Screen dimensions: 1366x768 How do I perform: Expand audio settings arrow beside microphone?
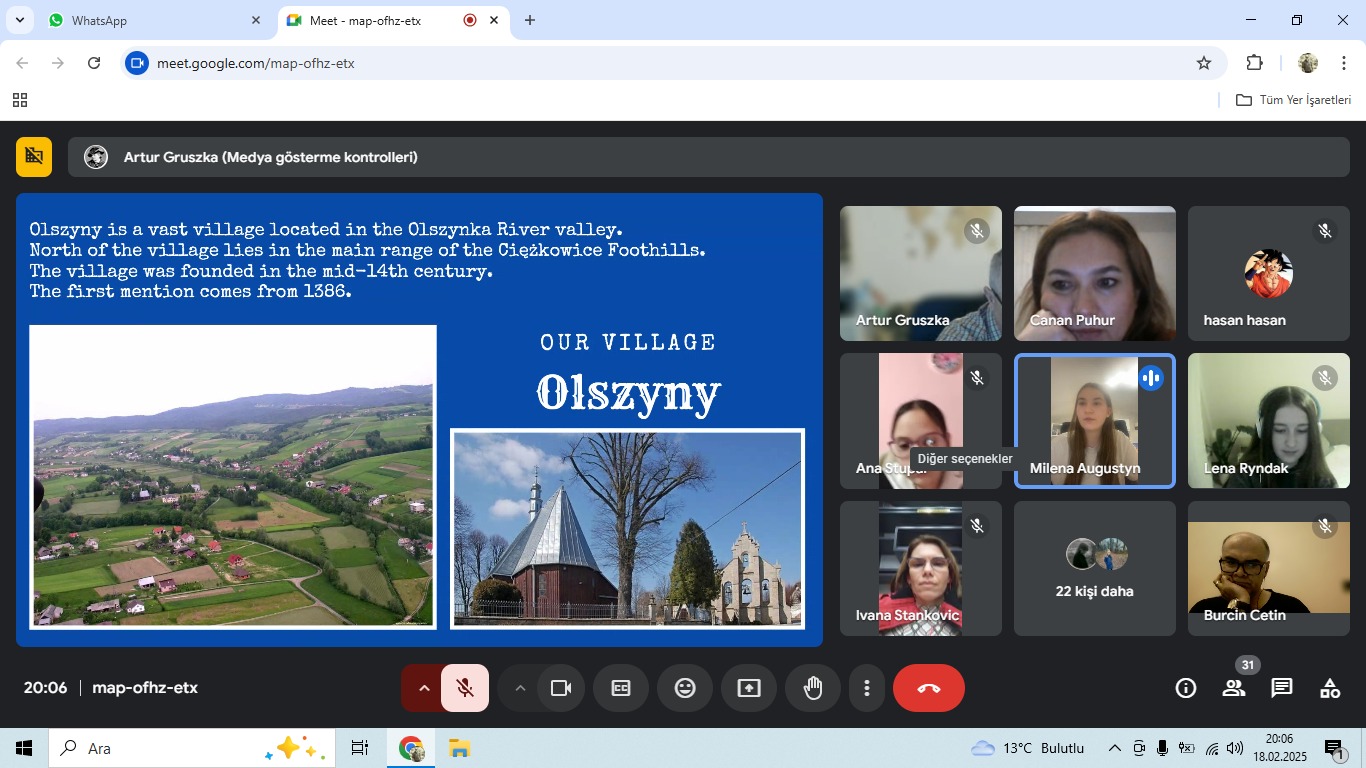pyautogui.click(x=424, y=688)
